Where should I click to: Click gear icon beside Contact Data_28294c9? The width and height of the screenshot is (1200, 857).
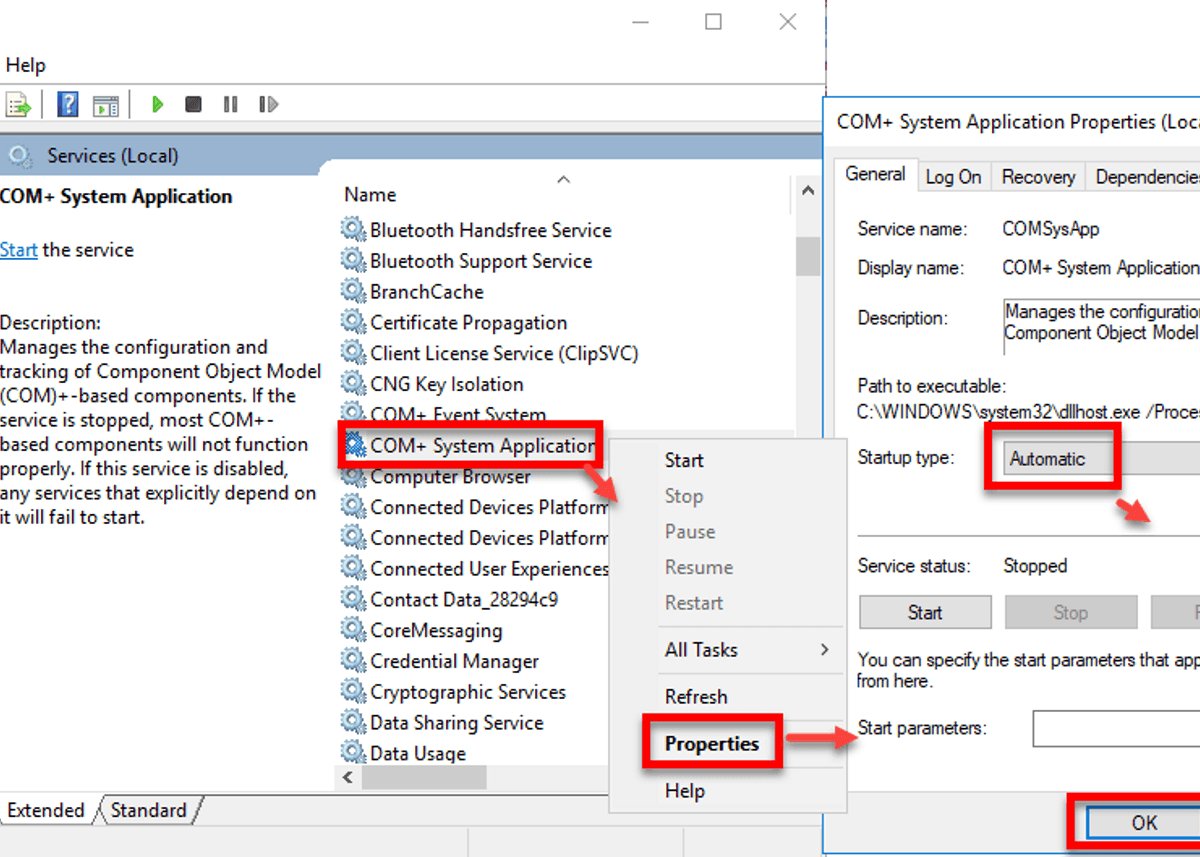point(354,600)
